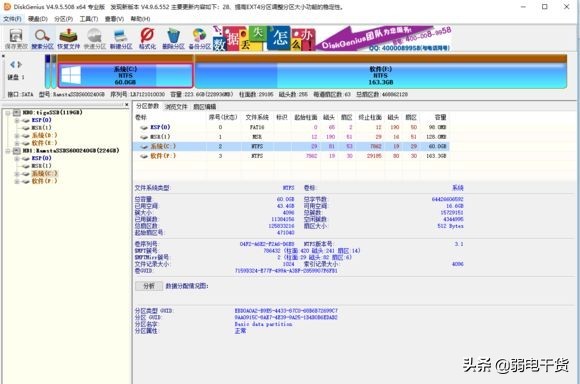Collapse the HD0:tigoSSD disk node
Viewport: 580px width, 384px height.
(x=7, y=112)
